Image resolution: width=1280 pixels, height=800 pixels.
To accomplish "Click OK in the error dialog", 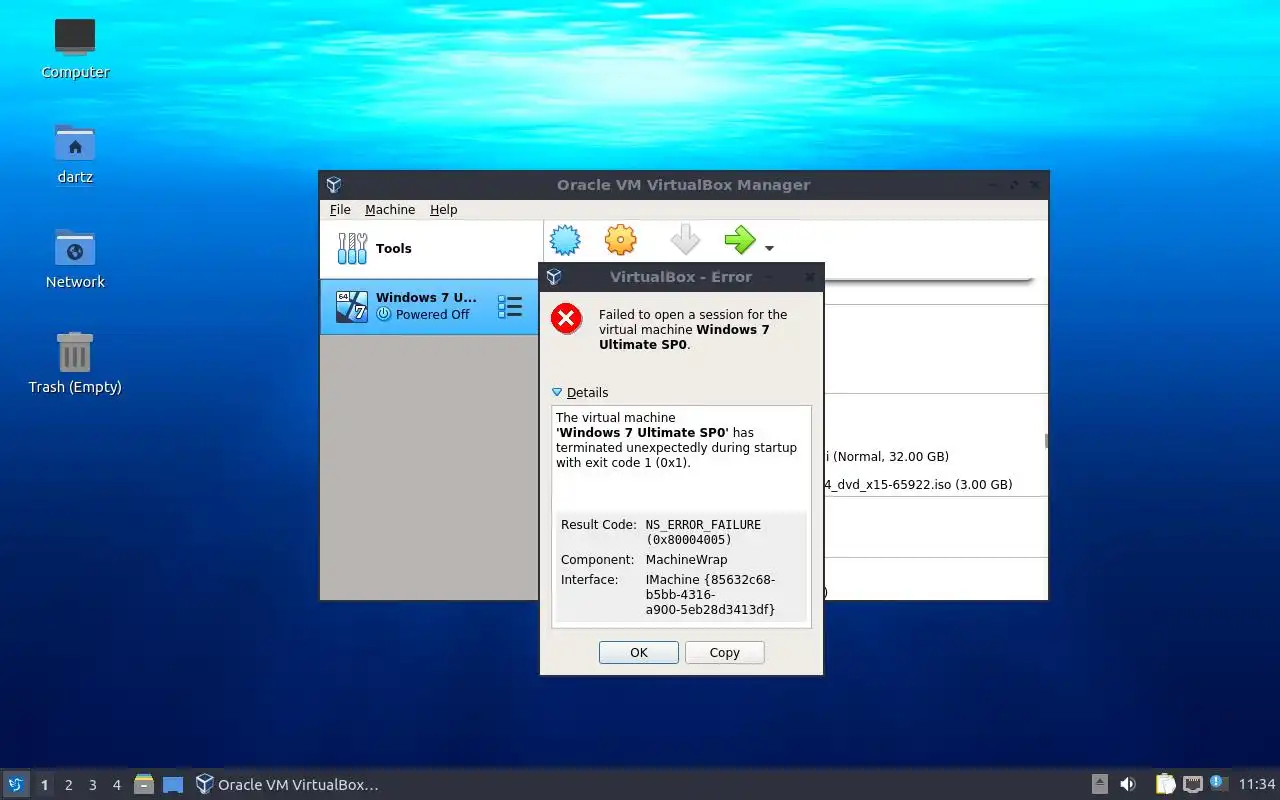I will [639, 652].
